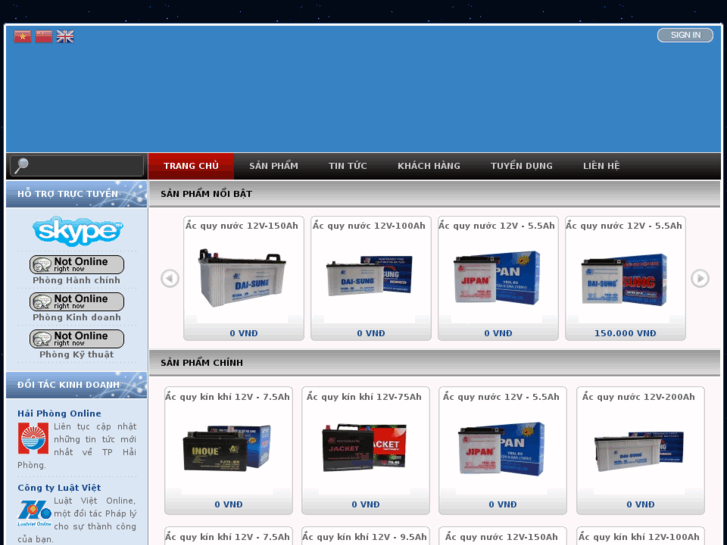Image resolution: width=727 pixels, height=545 pixels.
Task: Click title Ắc quy kín khí 12V-75Ah
Action: [364, 397]
